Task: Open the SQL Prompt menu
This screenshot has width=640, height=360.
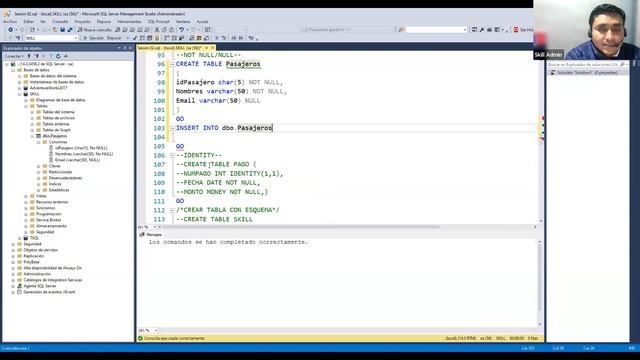Action: tap(158, 22)
